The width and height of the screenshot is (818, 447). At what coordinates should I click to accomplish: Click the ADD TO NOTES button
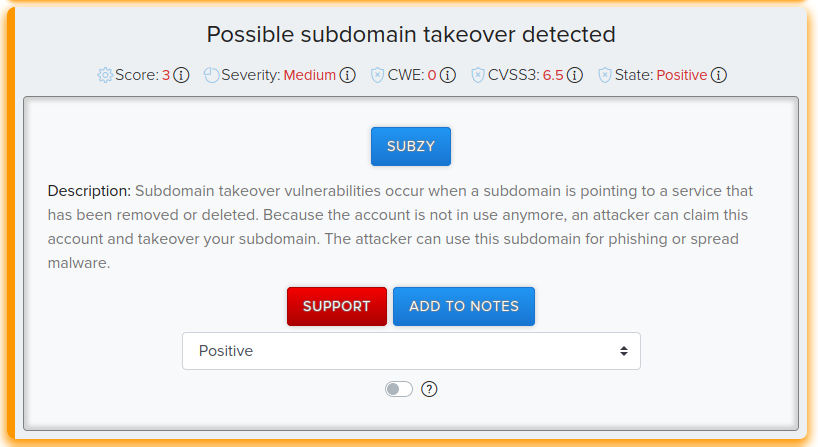coord(464,306)
